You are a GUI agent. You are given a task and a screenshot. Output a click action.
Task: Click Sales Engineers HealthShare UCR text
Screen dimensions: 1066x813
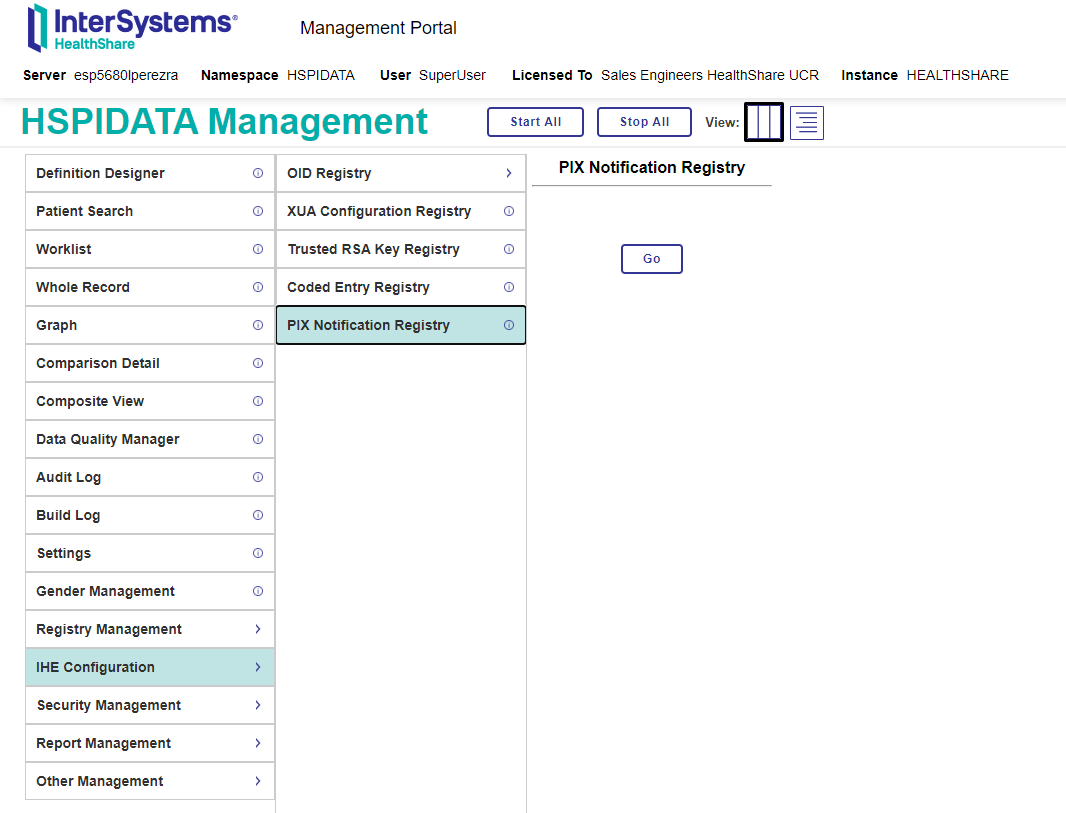click(710, 75)
